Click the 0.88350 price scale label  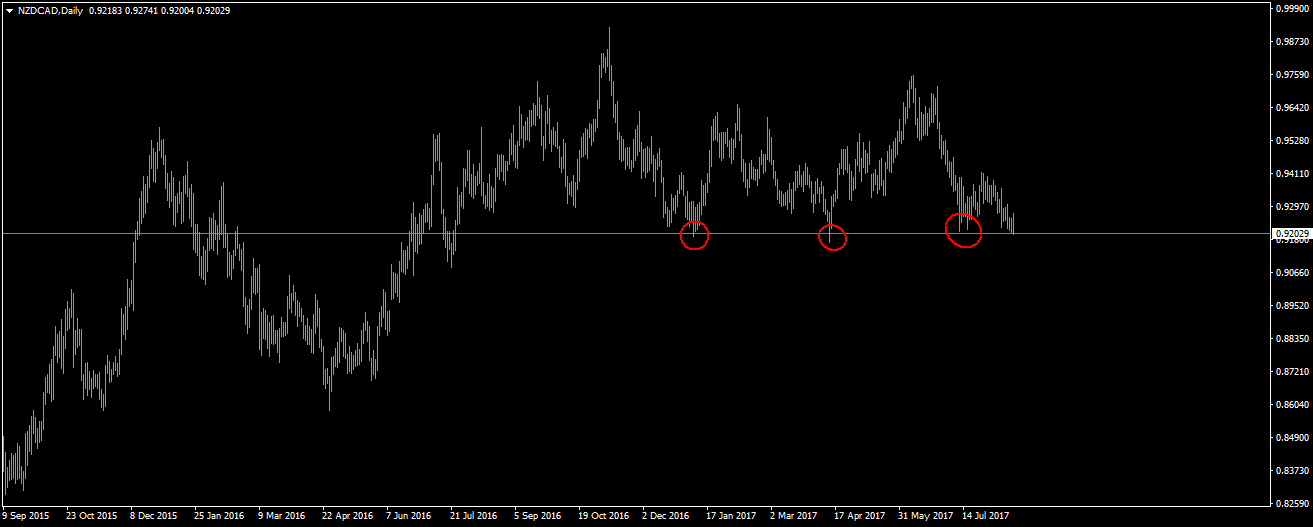(x=1292, y=338)
